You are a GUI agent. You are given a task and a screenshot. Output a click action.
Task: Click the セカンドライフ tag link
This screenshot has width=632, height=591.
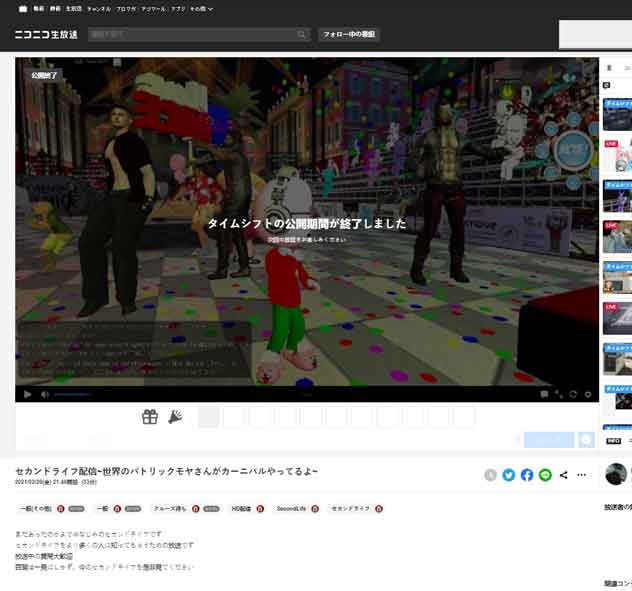point(350,508)
